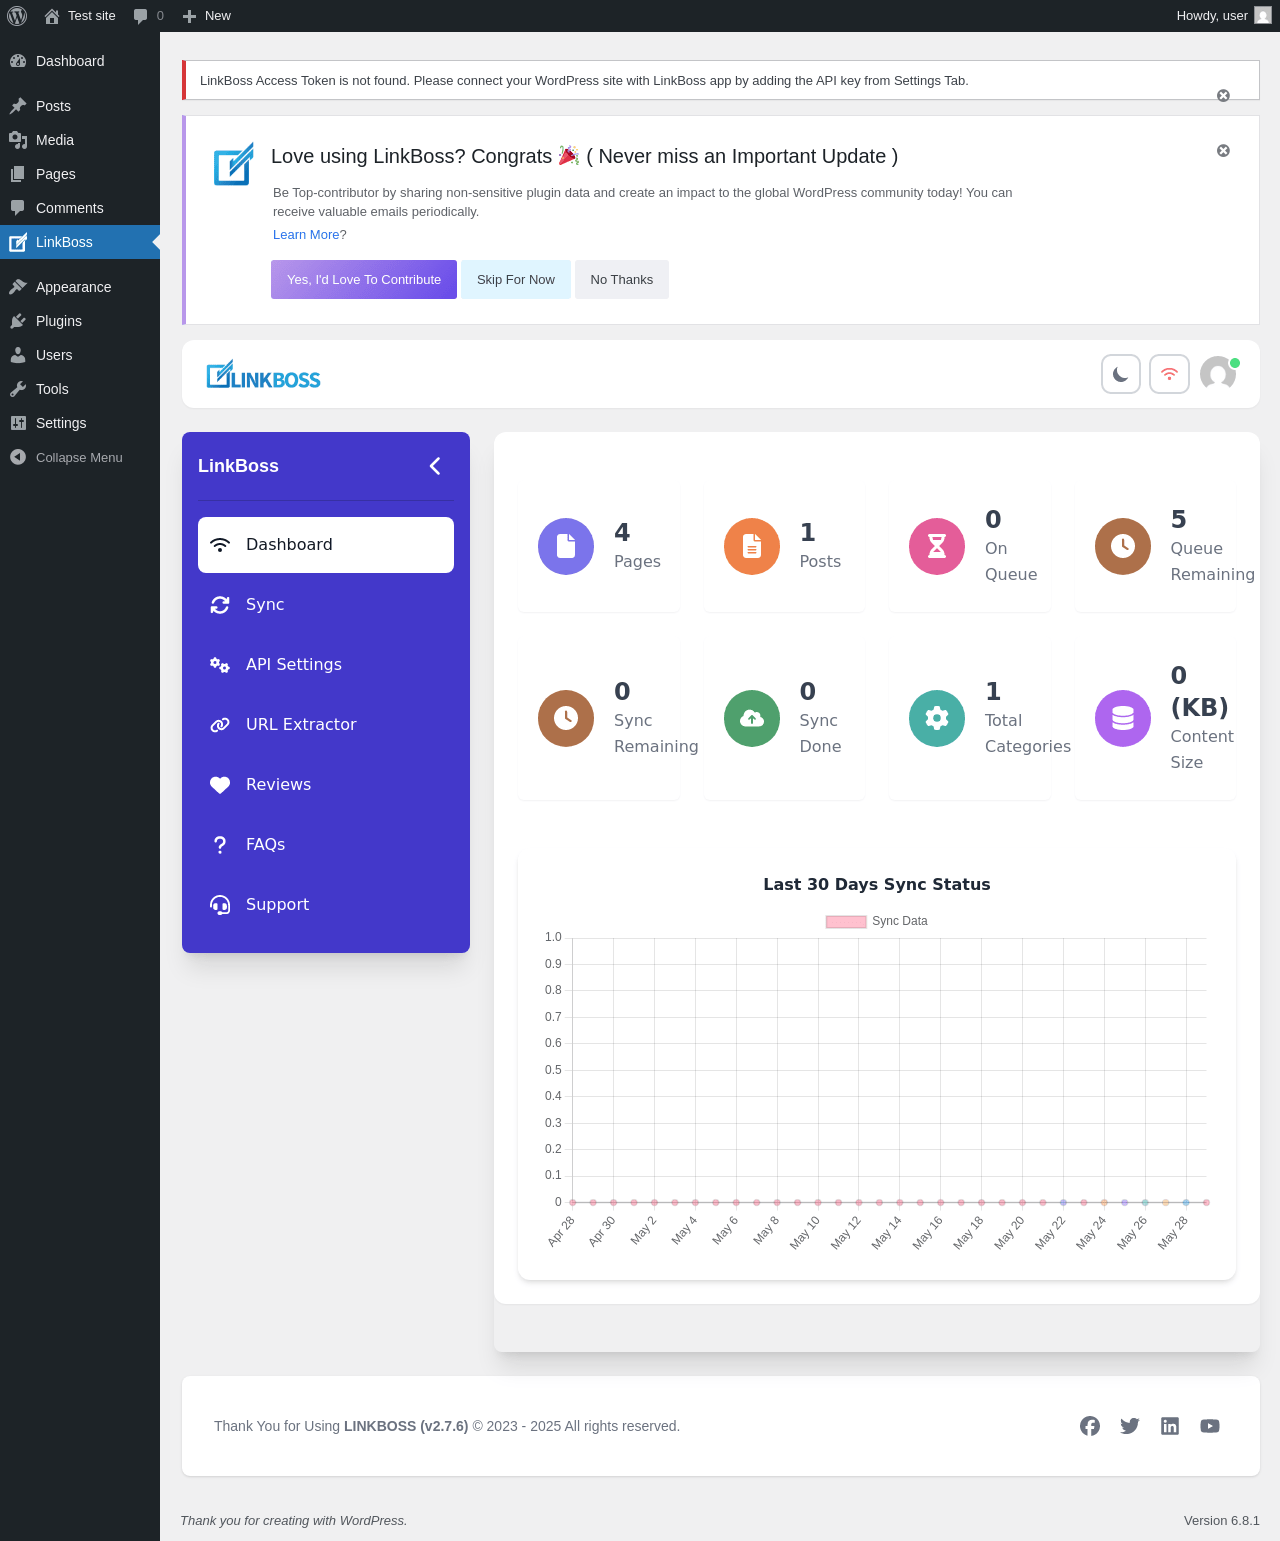Open Plugins menu
Viewport: 1280px width, 1541px height.
80,321
